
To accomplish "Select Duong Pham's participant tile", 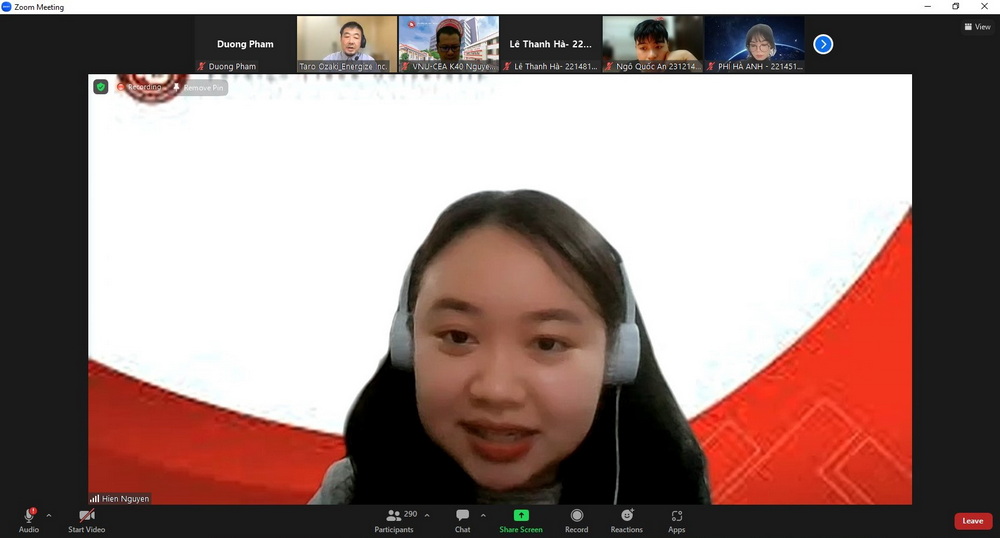I will (x=245, y=44).
